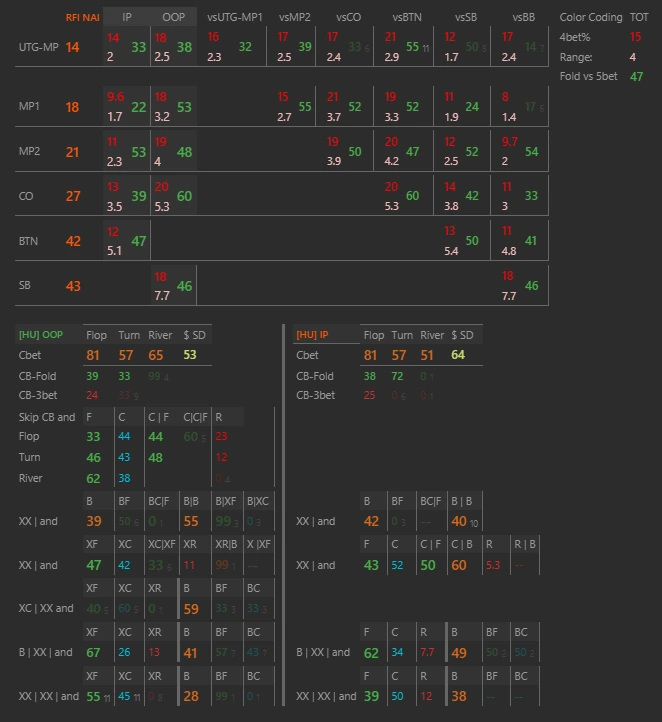
Task: Click the BTN row RFI value 42
Action: pos(73,241)
